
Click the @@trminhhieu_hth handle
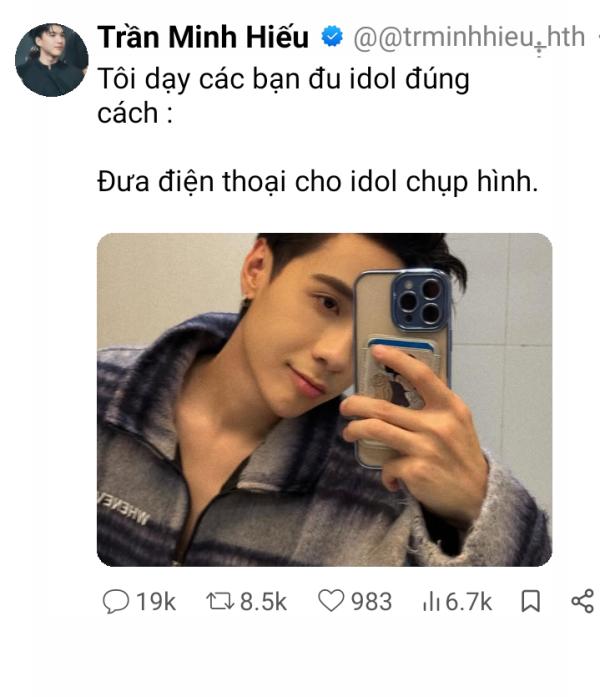pyautogui.click(x=469, y=37)
